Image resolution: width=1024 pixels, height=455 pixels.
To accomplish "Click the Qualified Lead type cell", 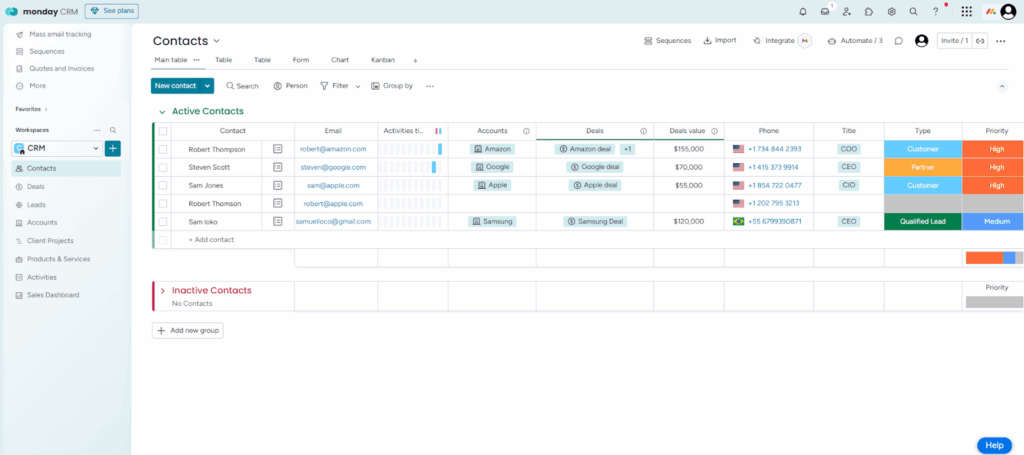I will [922, 221].
